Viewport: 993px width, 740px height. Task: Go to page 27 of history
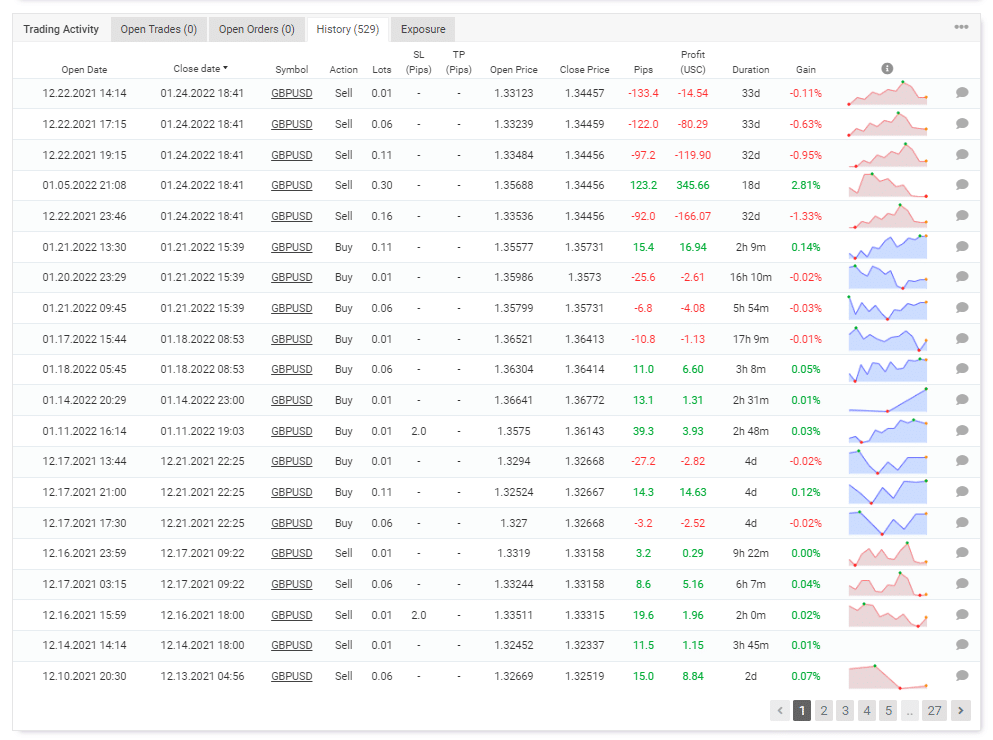pos(934,711)
